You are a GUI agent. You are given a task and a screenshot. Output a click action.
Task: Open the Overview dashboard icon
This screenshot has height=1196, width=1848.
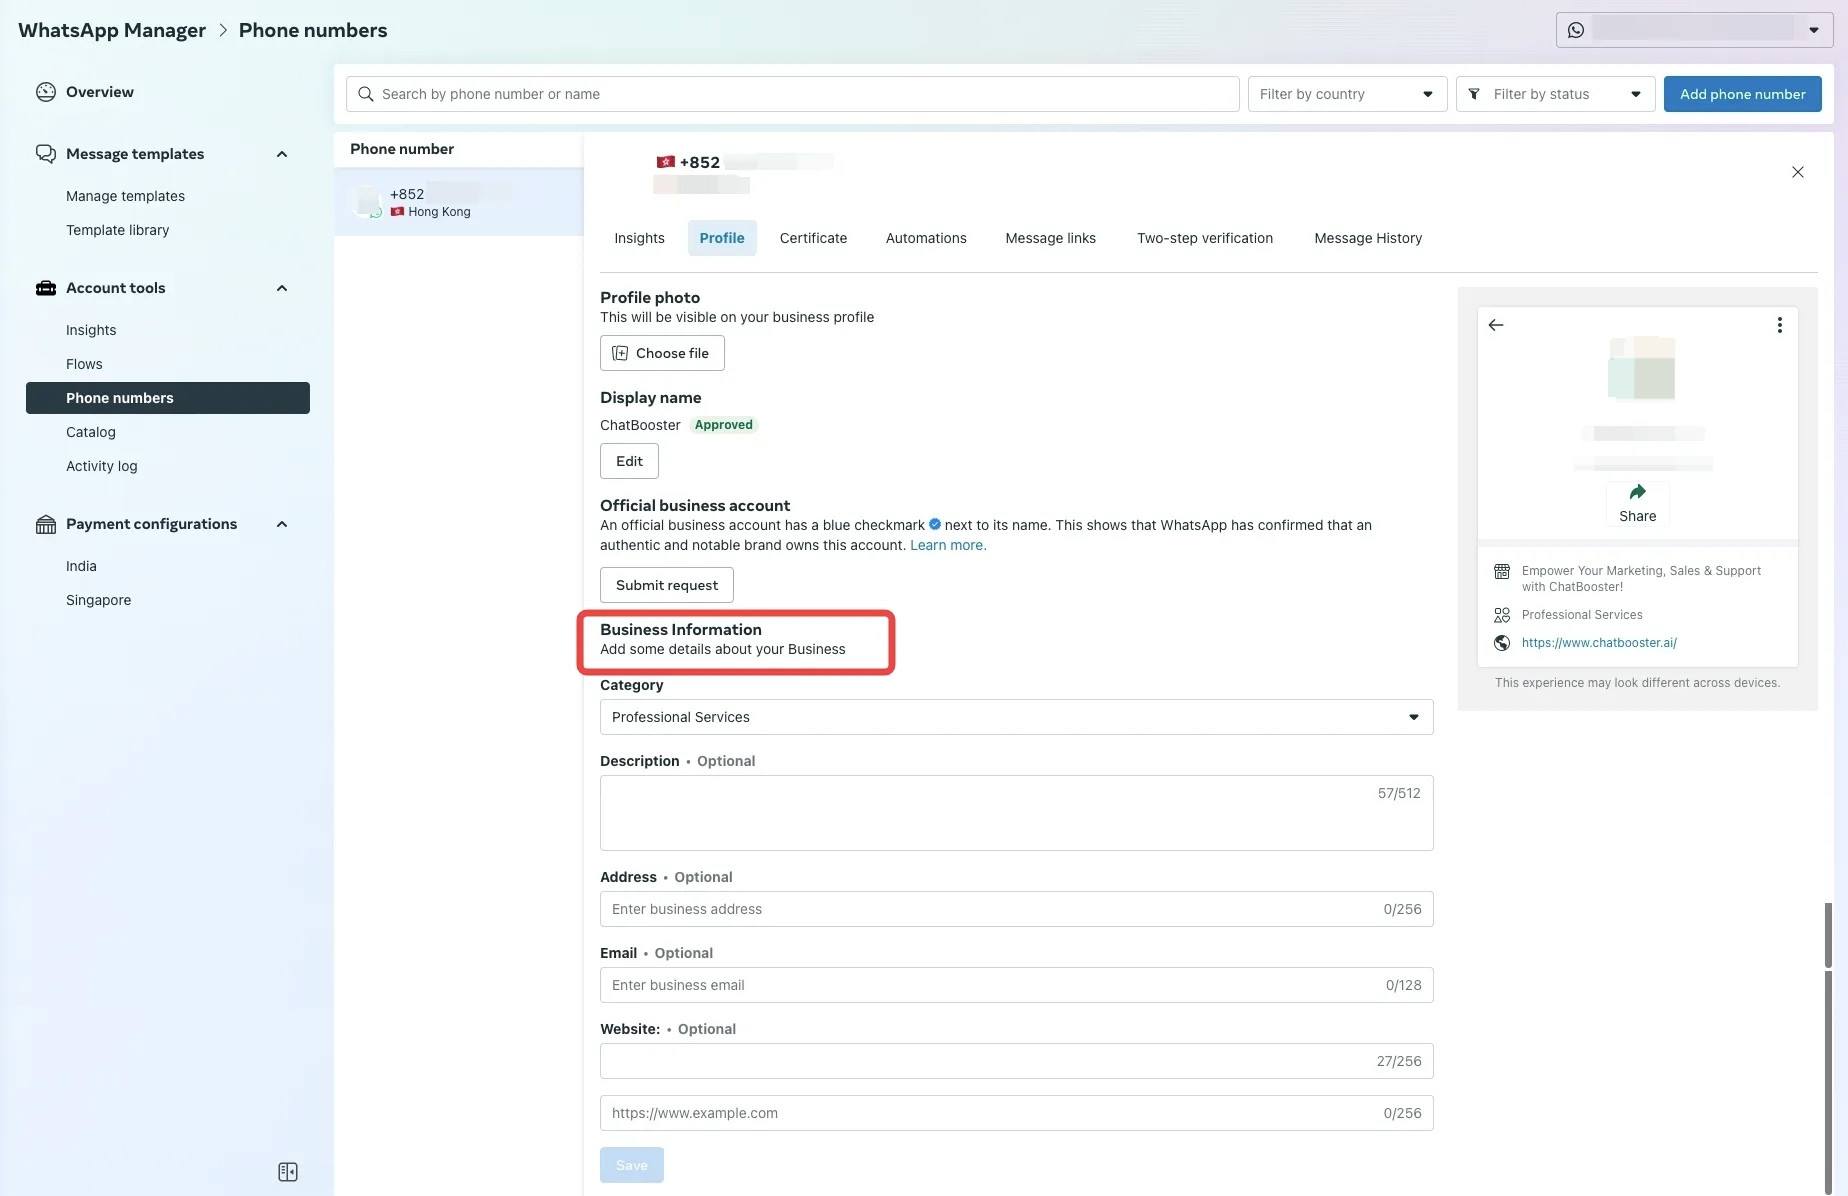(46, 92)
